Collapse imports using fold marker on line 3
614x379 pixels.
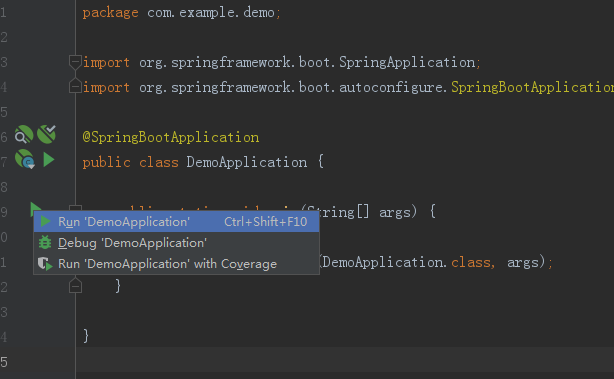(75, 62)
